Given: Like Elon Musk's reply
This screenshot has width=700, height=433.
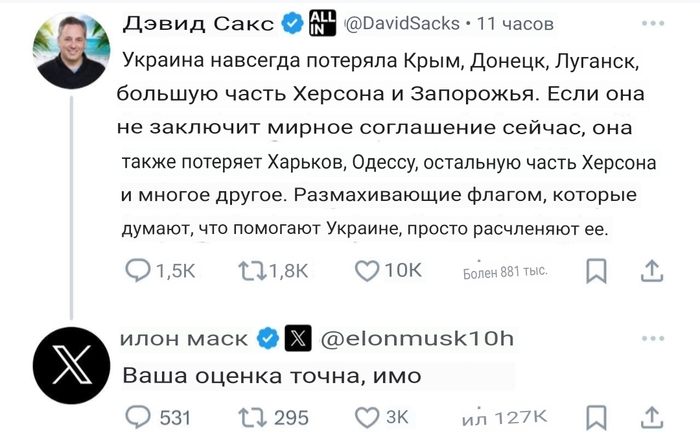Looking at the screenshot, I should [368, 417].
